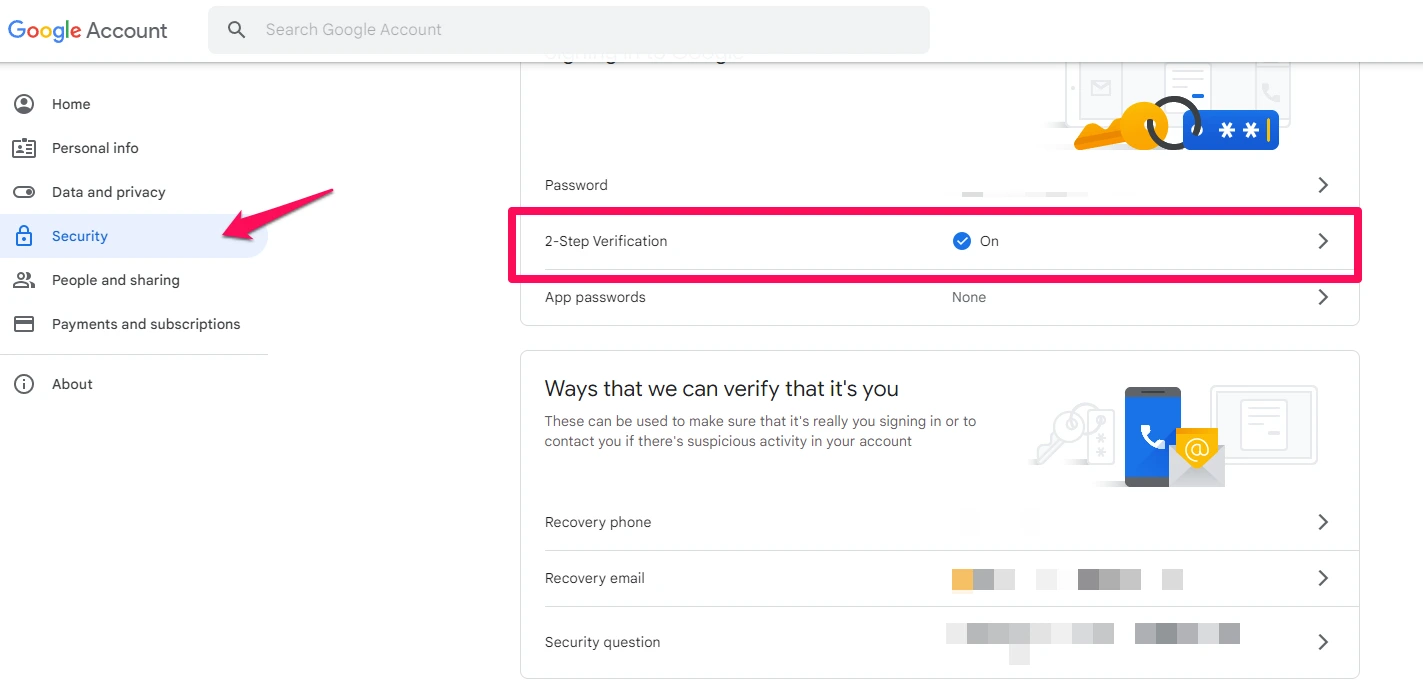Click the Recovery email row label

[x=595, y=578]
